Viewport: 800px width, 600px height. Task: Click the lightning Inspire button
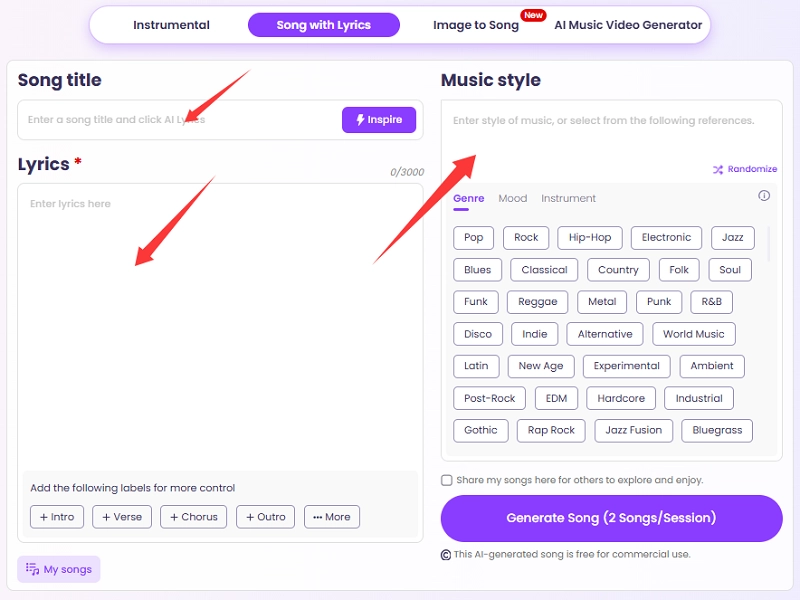coord(378,120)
